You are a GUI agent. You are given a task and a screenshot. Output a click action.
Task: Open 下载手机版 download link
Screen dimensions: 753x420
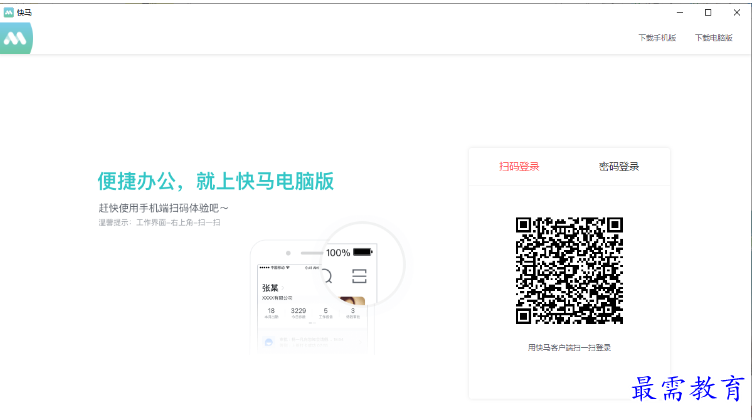[657, 37]
